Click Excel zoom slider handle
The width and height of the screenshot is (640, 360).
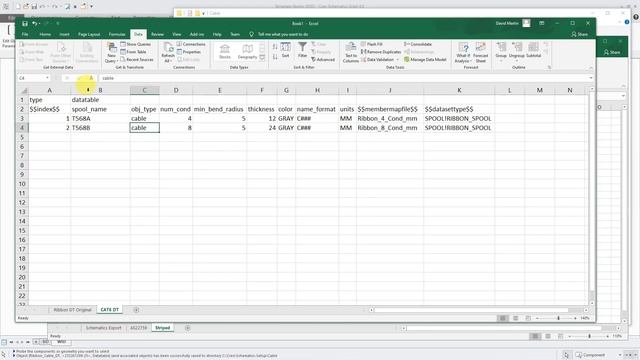pos(558,318)
